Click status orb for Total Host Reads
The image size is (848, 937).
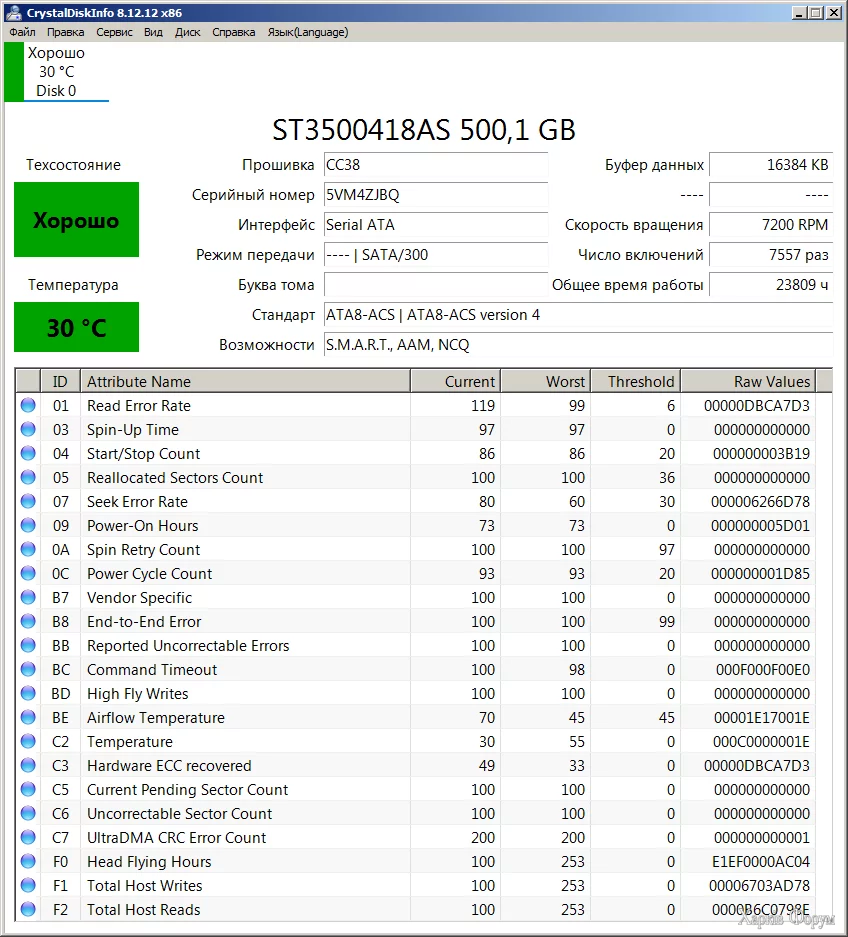[28, 910]
